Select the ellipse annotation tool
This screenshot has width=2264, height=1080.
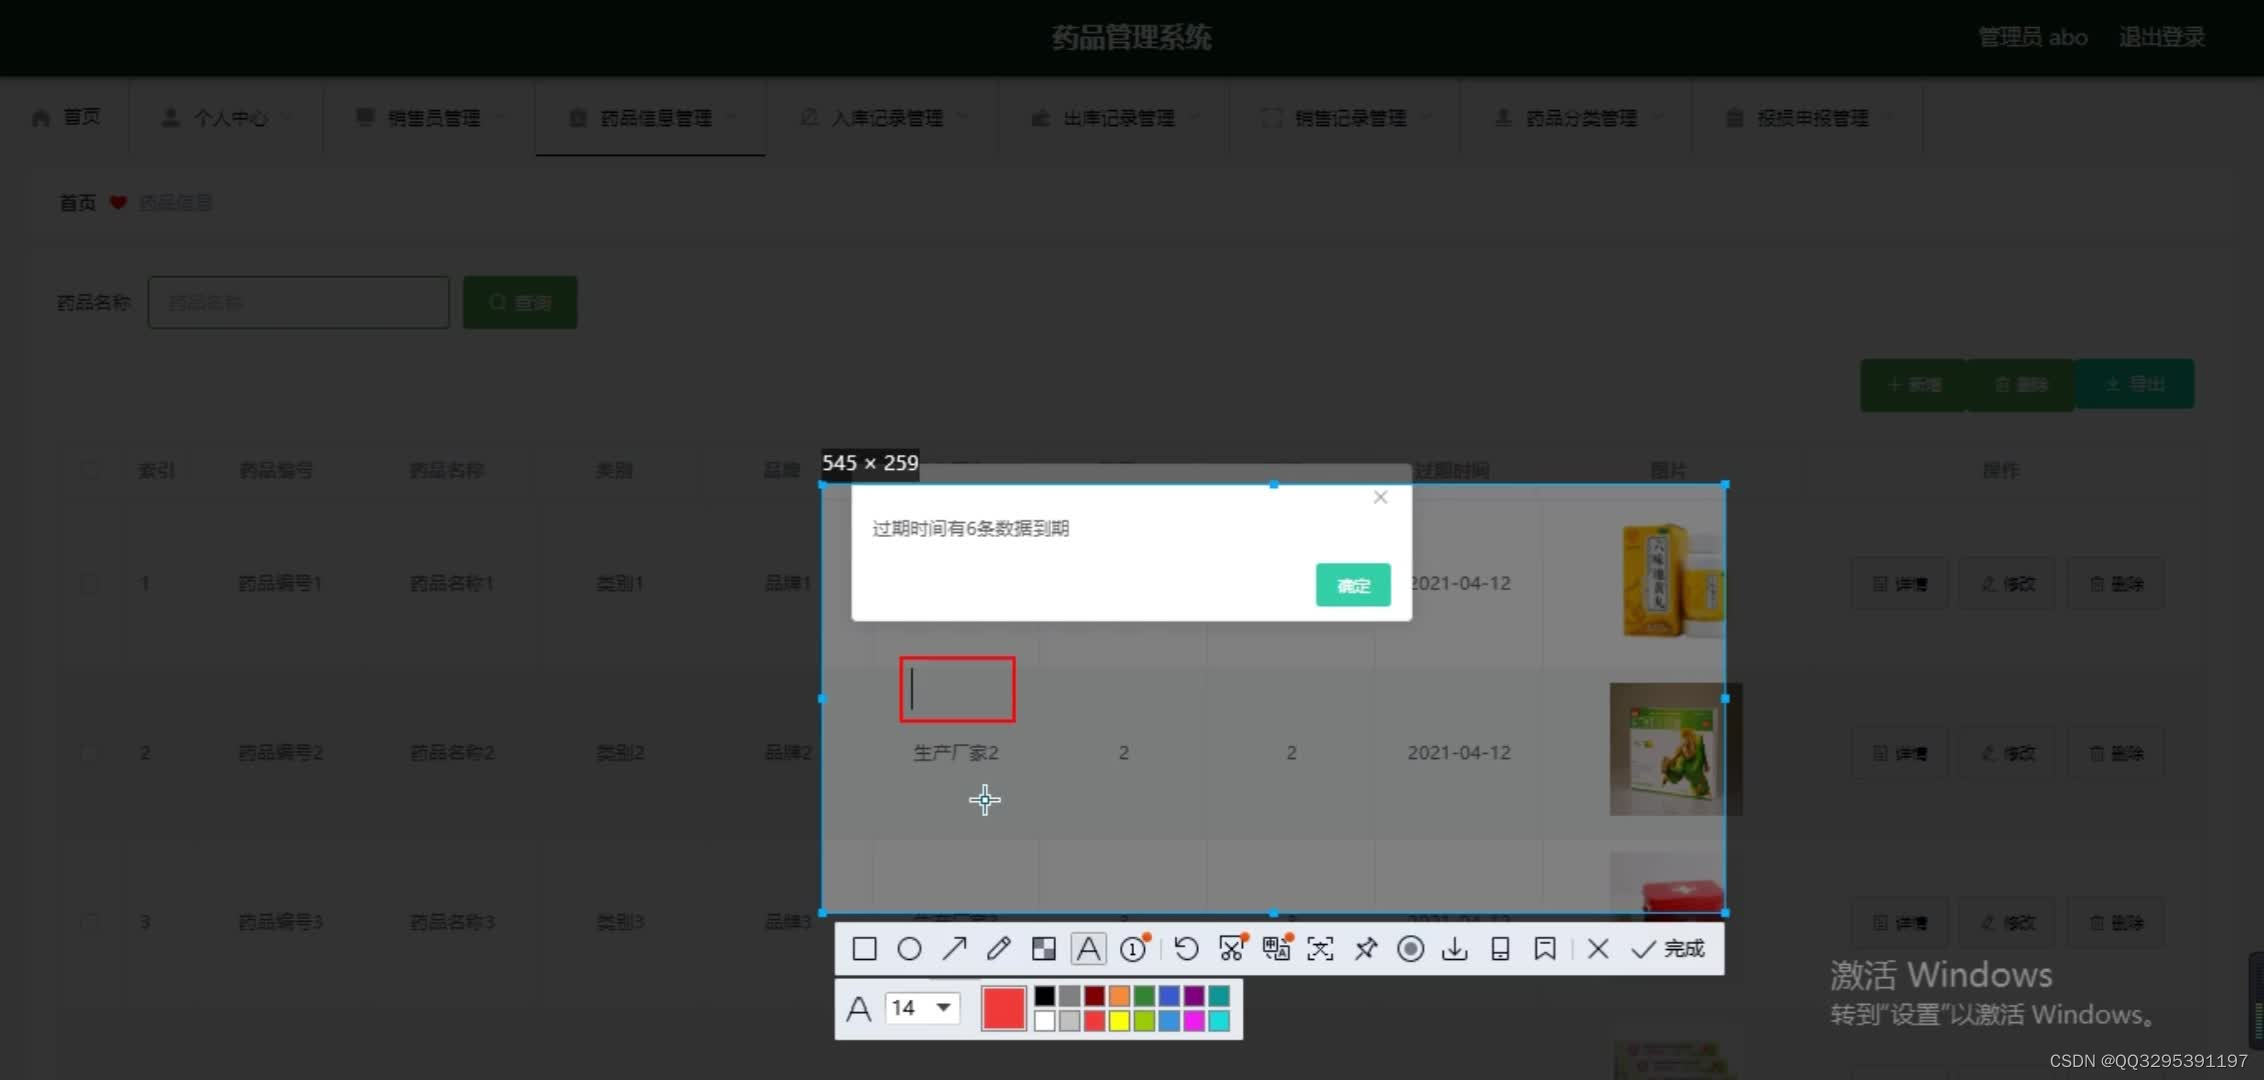(x=909, y=949)
